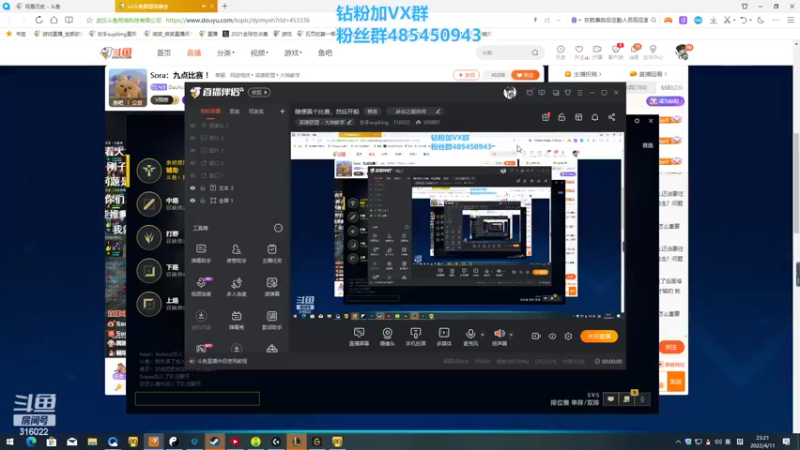The width and height of the screenshot is (800, 450).
Task: Select the first scene tab
Action: coord(210,111)
